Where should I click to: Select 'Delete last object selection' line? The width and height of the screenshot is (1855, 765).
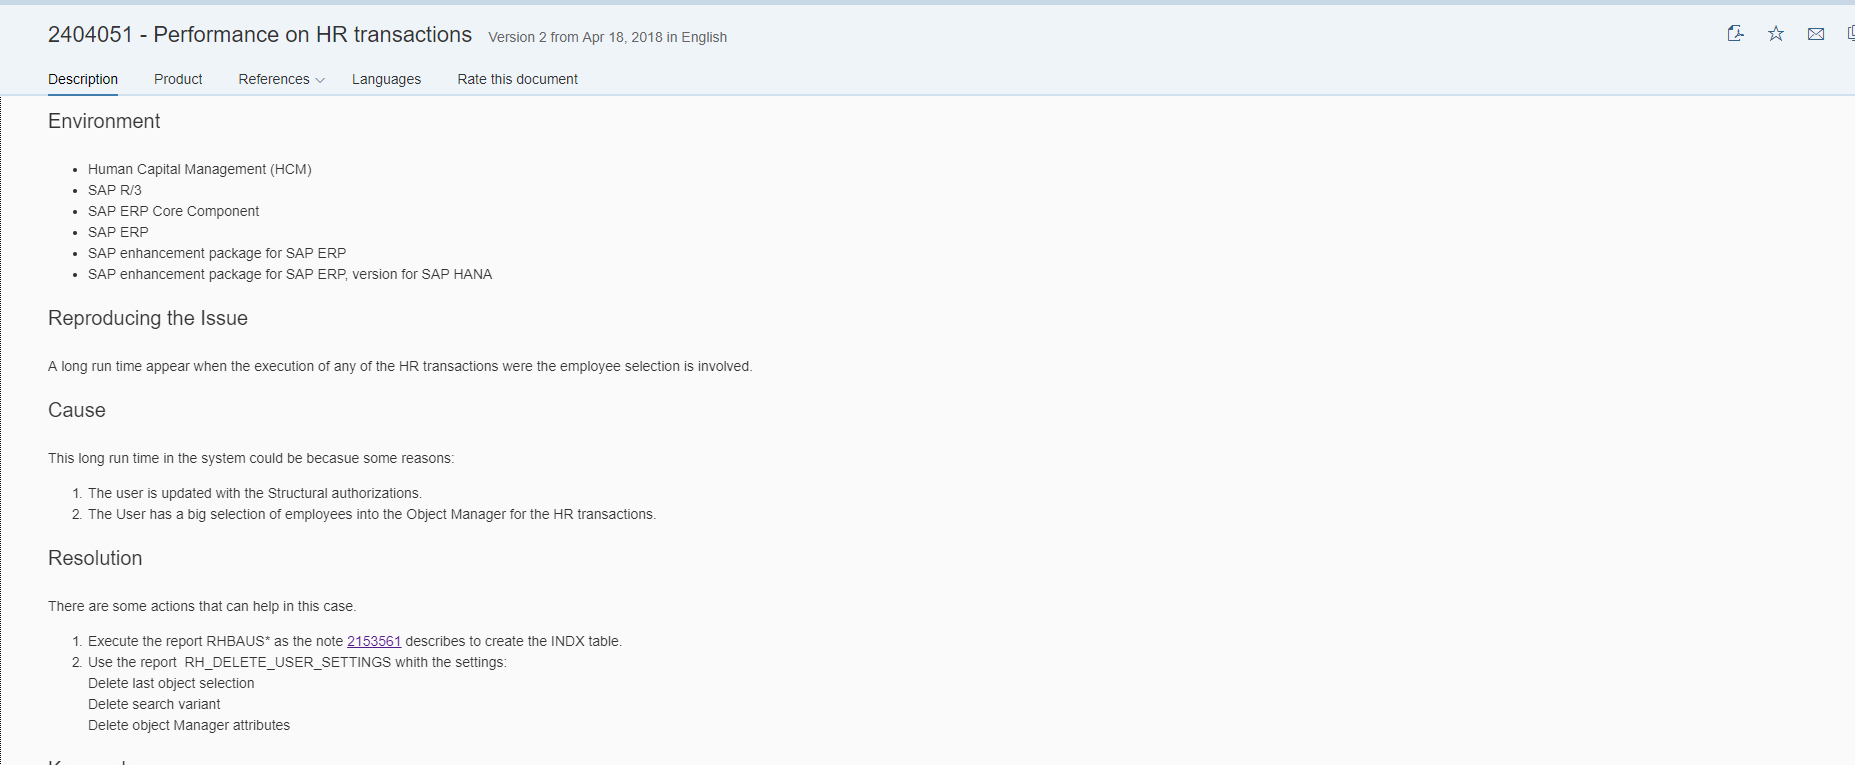(171, 683)
